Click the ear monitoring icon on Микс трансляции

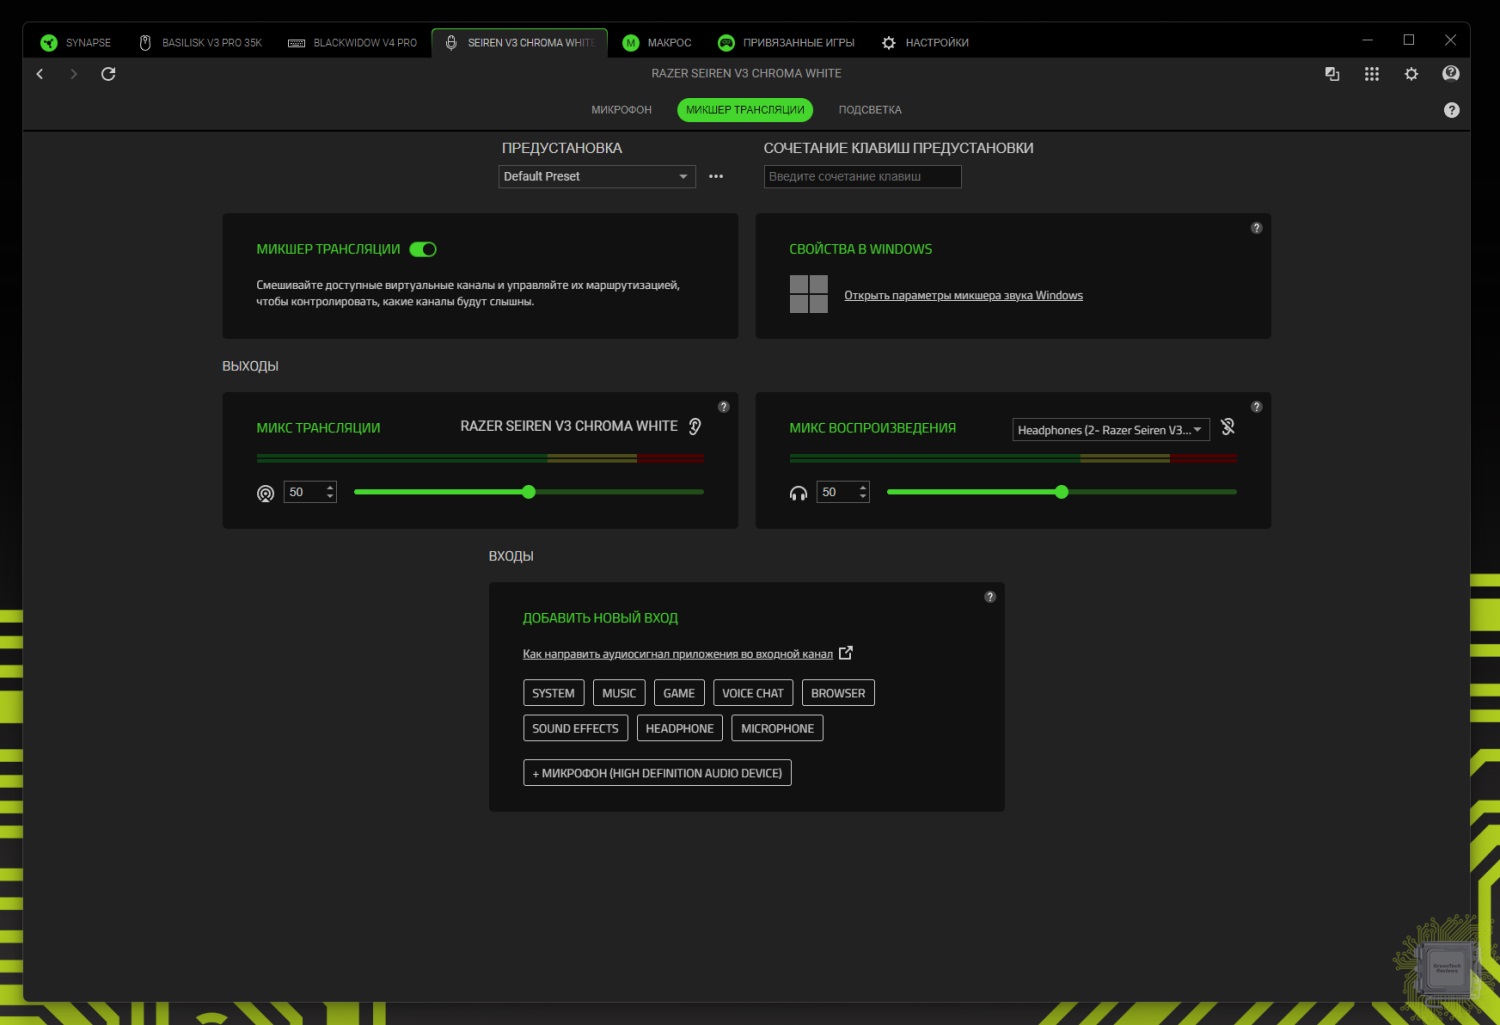pos(695,427)
